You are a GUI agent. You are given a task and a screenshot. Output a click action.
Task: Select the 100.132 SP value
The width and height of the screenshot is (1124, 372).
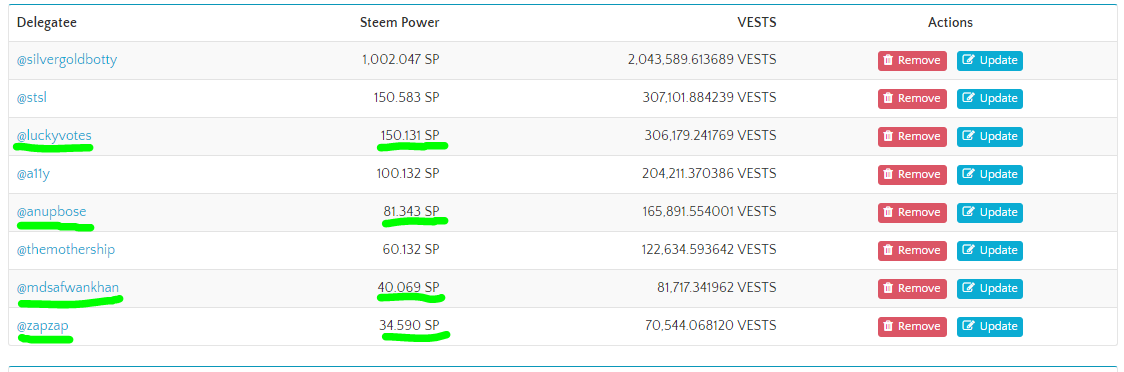(408, 173)
